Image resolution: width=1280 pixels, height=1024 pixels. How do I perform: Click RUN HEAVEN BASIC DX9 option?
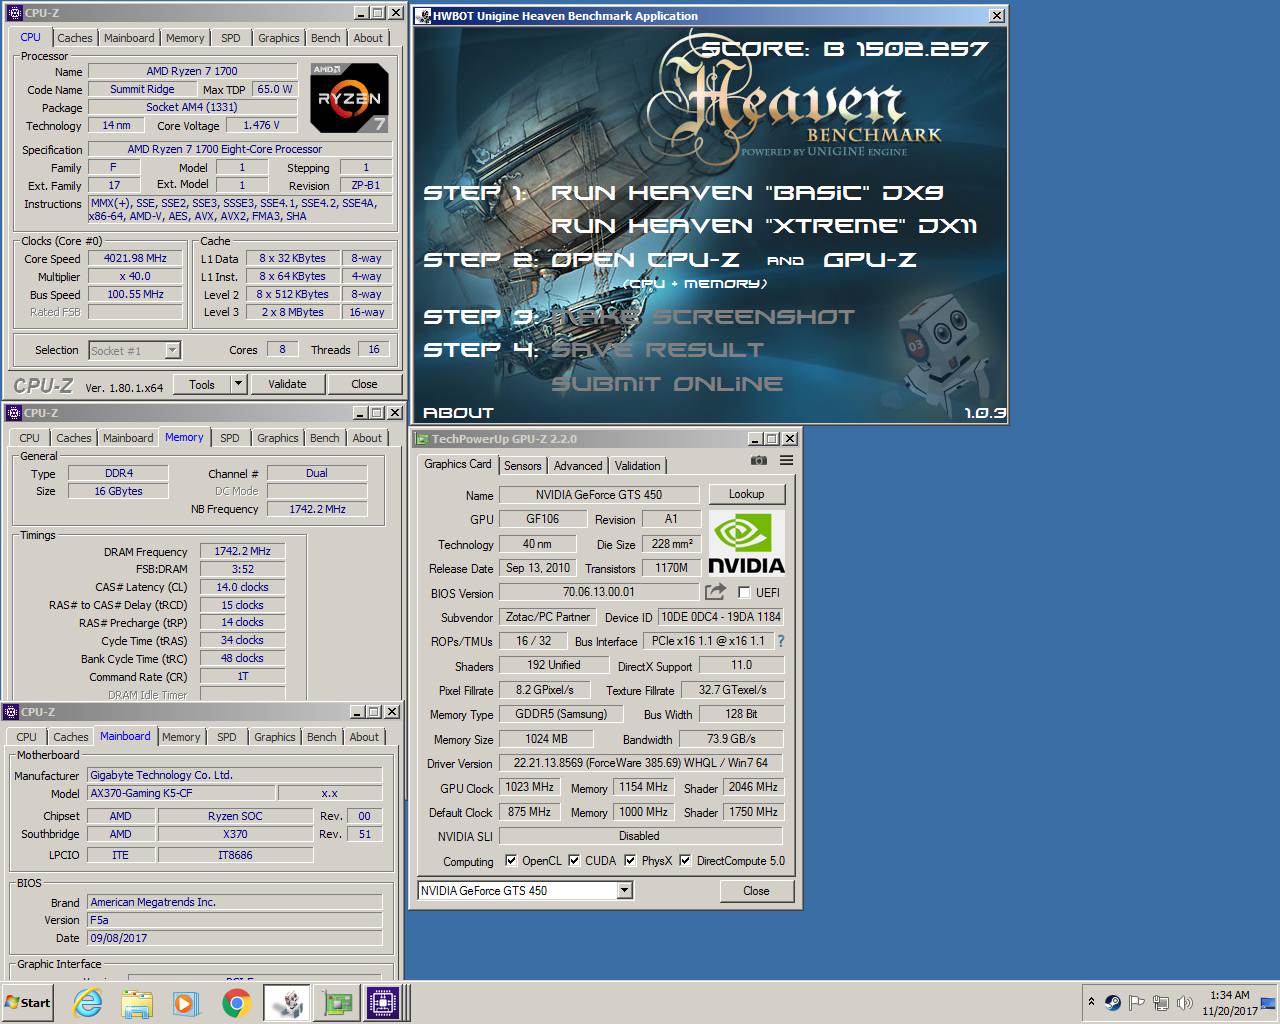(747, 193)
